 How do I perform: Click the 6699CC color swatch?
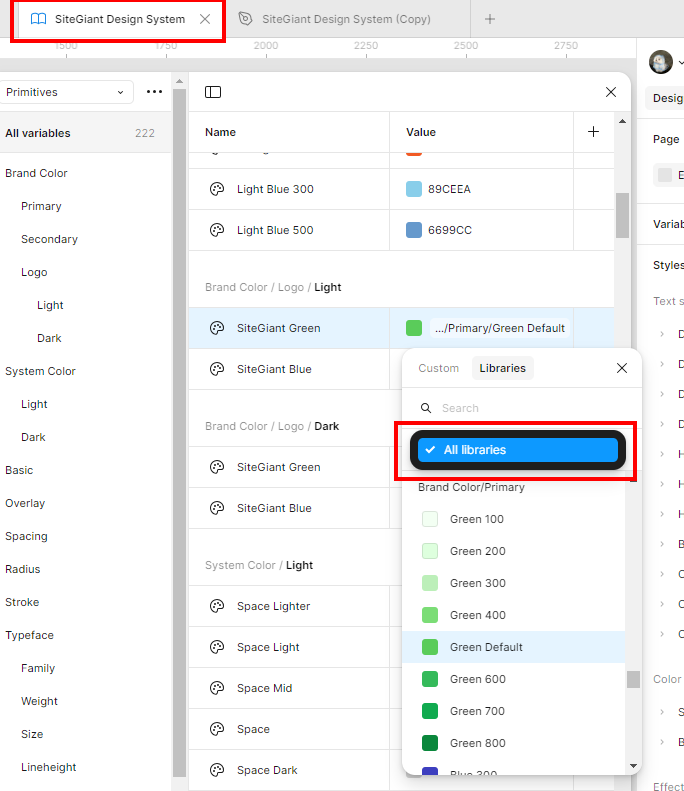coord(414,230)
